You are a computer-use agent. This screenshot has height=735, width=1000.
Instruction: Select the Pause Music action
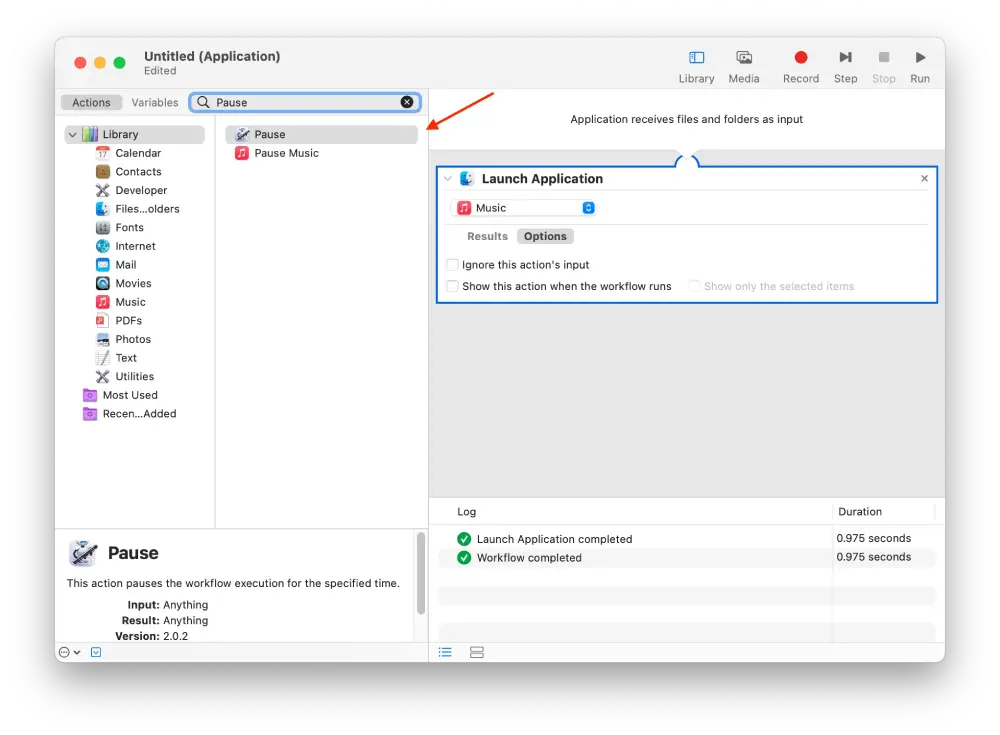[321, 153]
